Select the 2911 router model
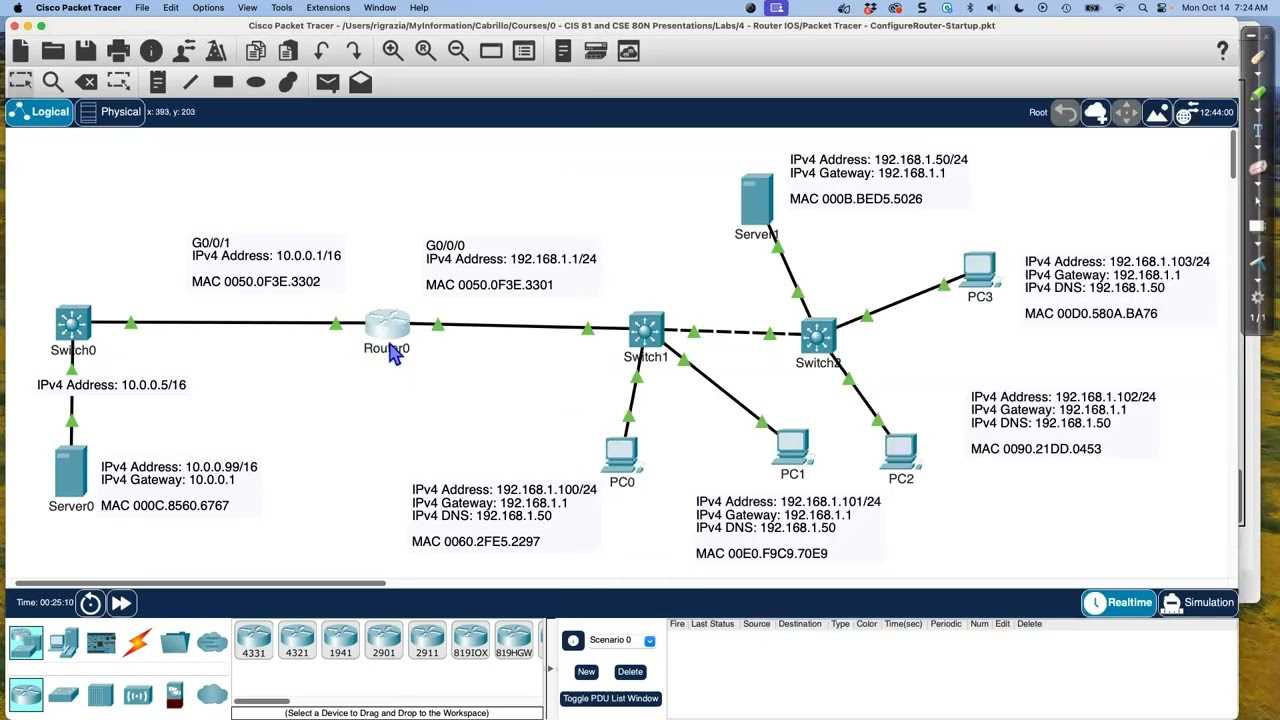The height and width of the screenshot is (720, 1280). point(427,641)
